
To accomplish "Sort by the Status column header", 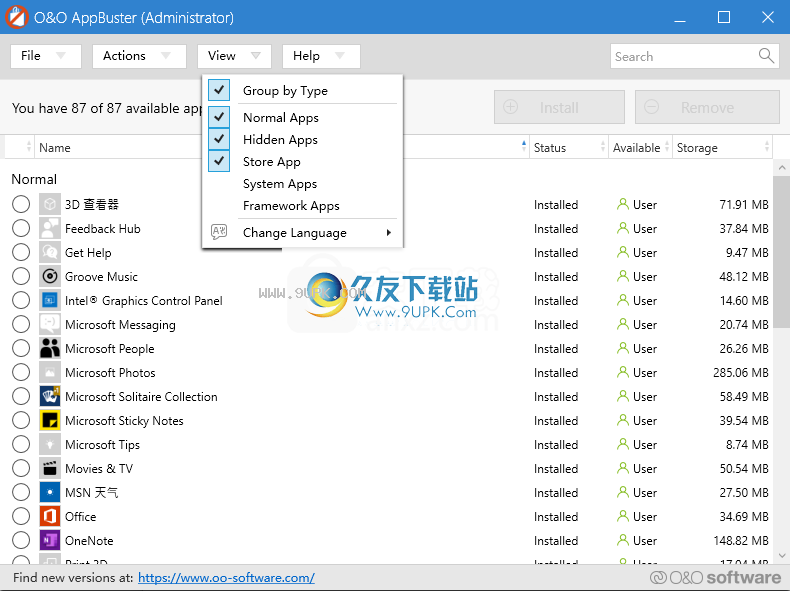I will (568, 148).
